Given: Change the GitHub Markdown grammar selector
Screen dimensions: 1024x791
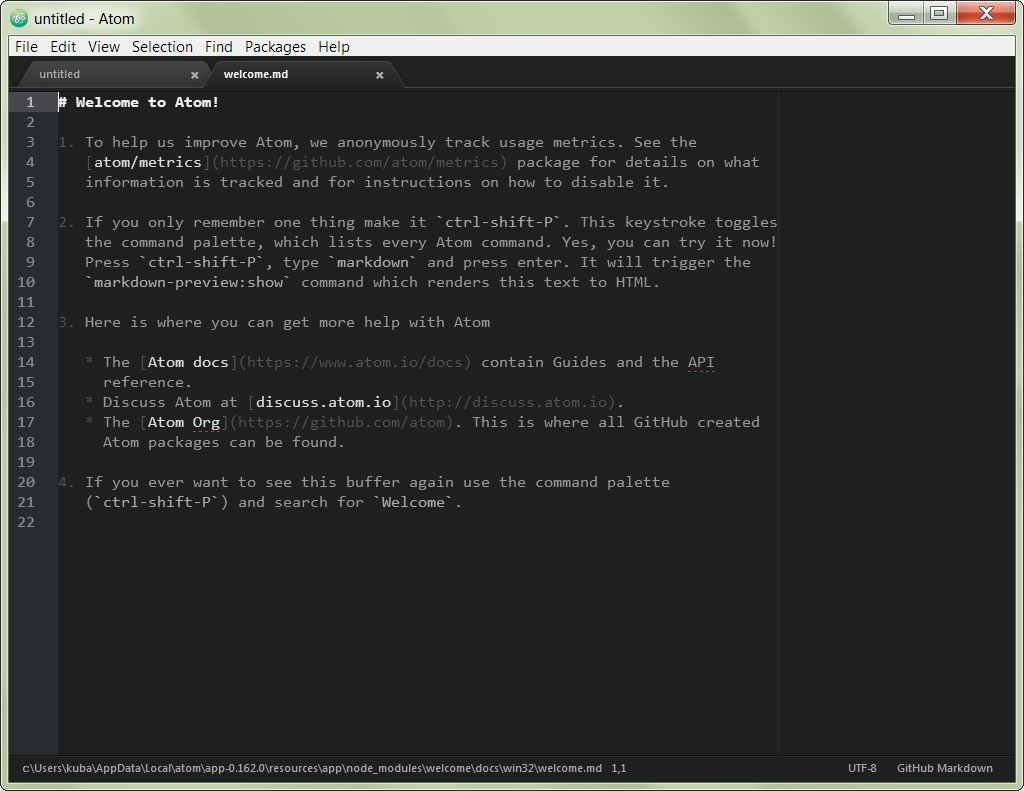Looking at the screenshot, I should (944, 768).
